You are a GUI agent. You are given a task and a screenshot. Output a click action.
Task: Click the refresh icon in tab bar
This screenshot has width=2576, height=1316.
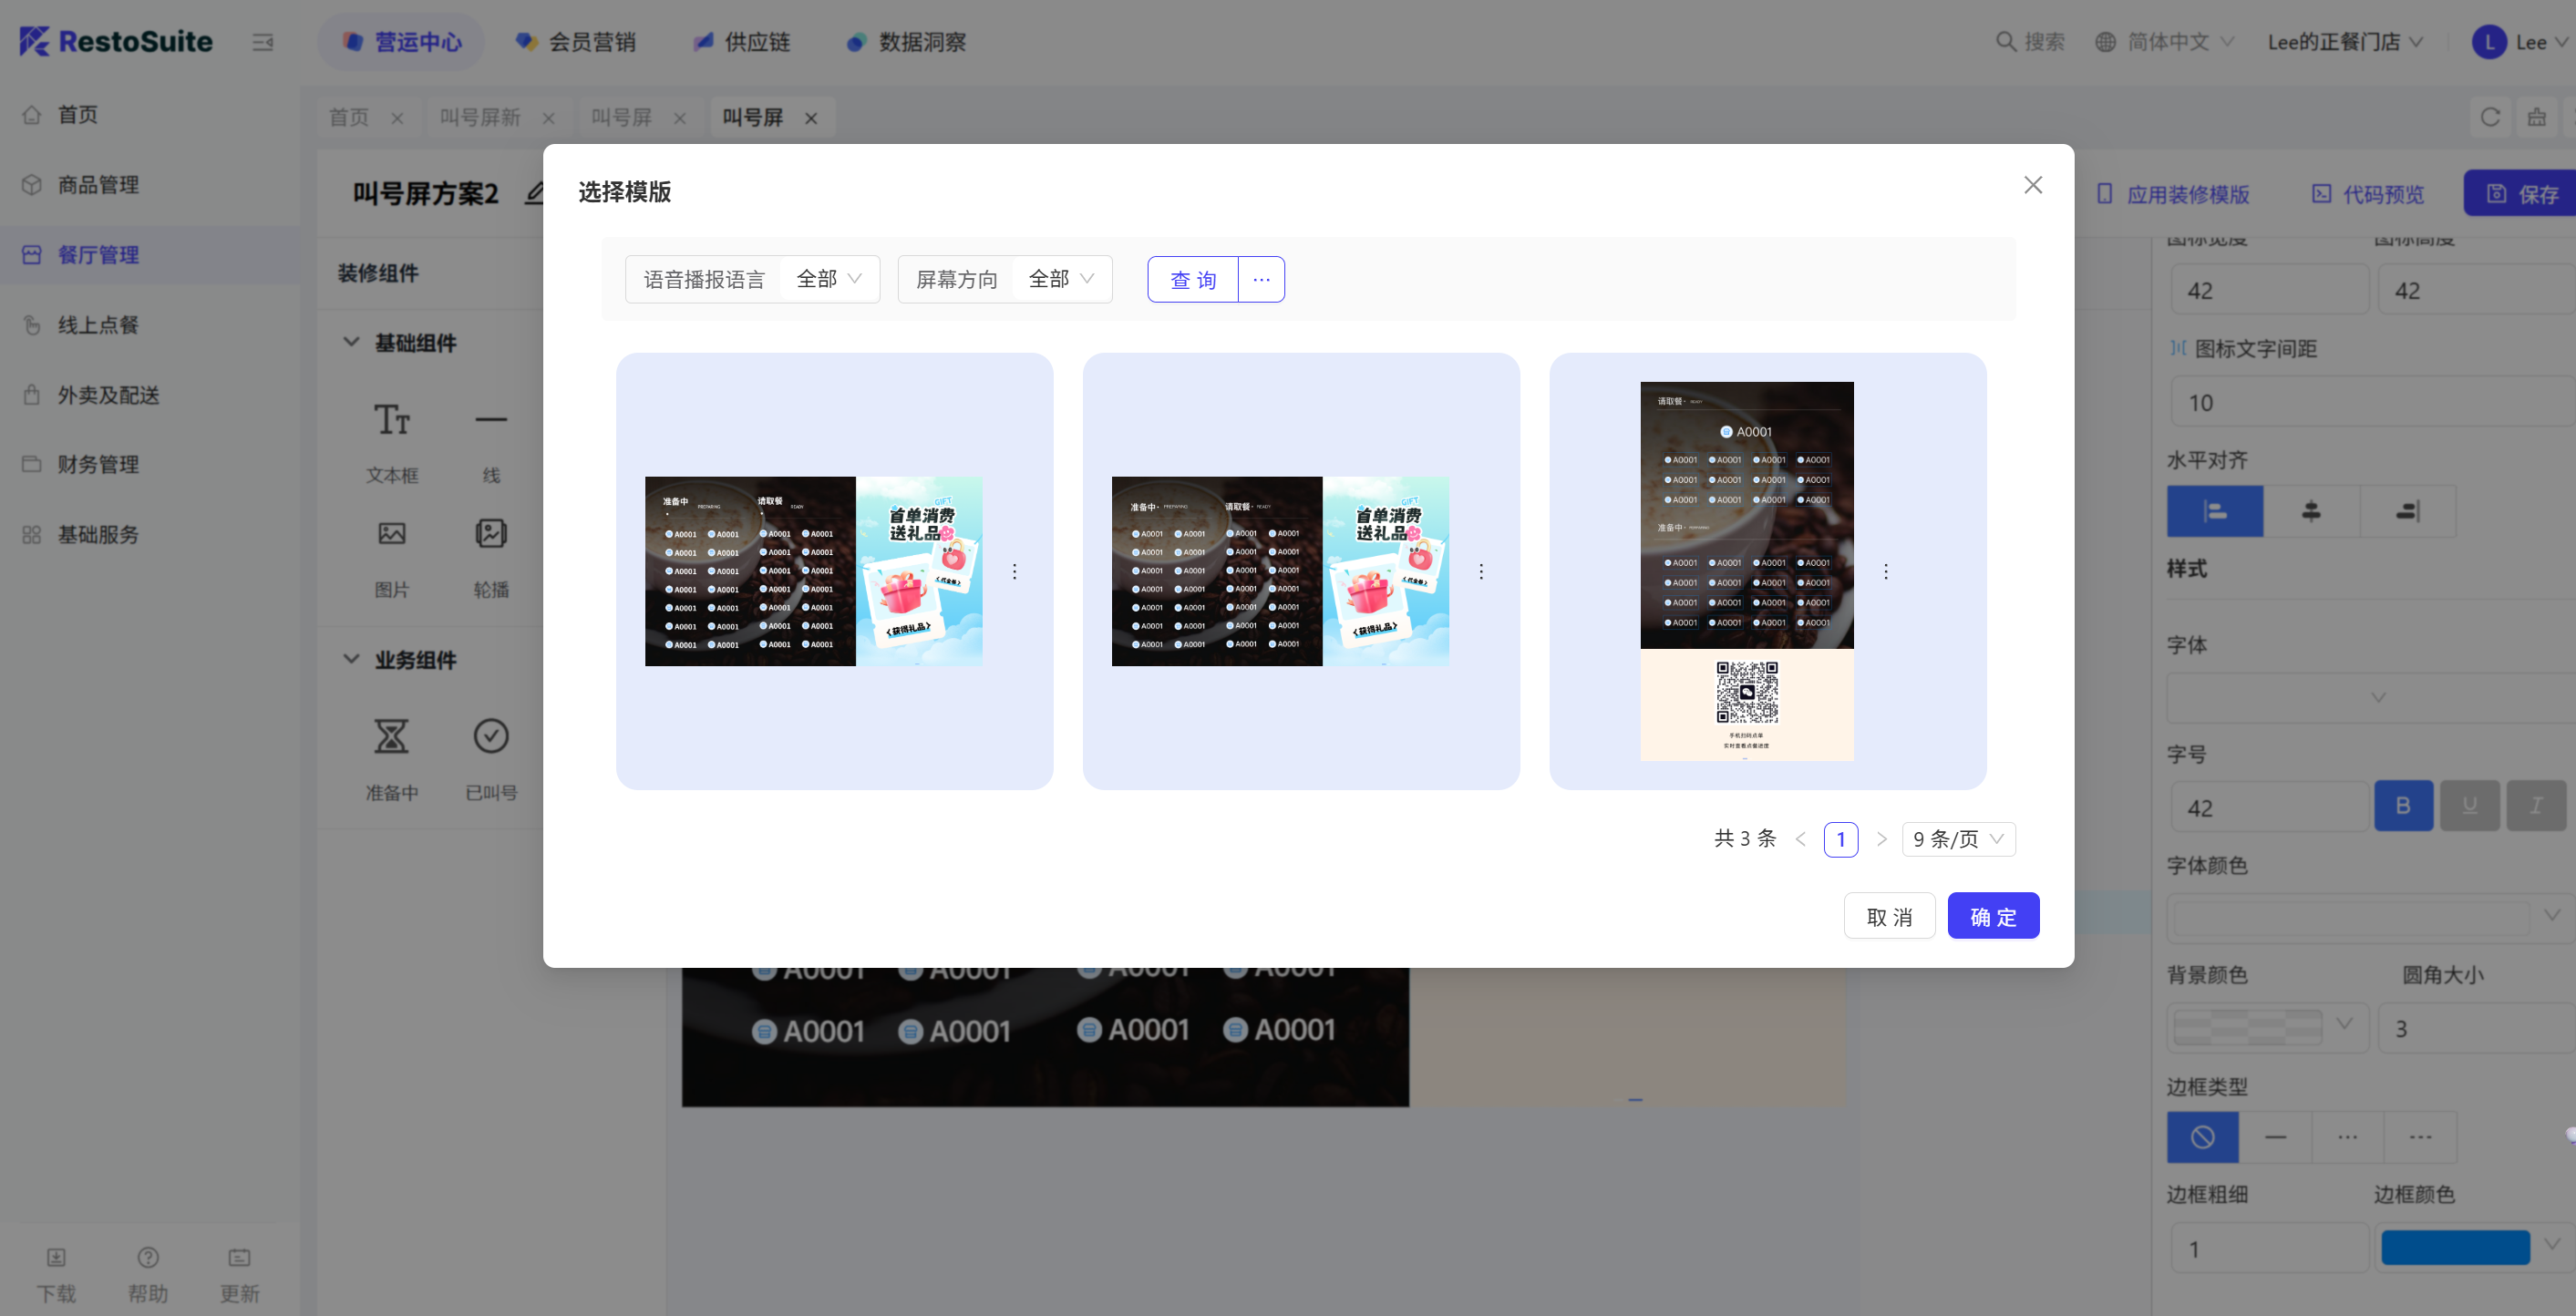click(2490, 117)
